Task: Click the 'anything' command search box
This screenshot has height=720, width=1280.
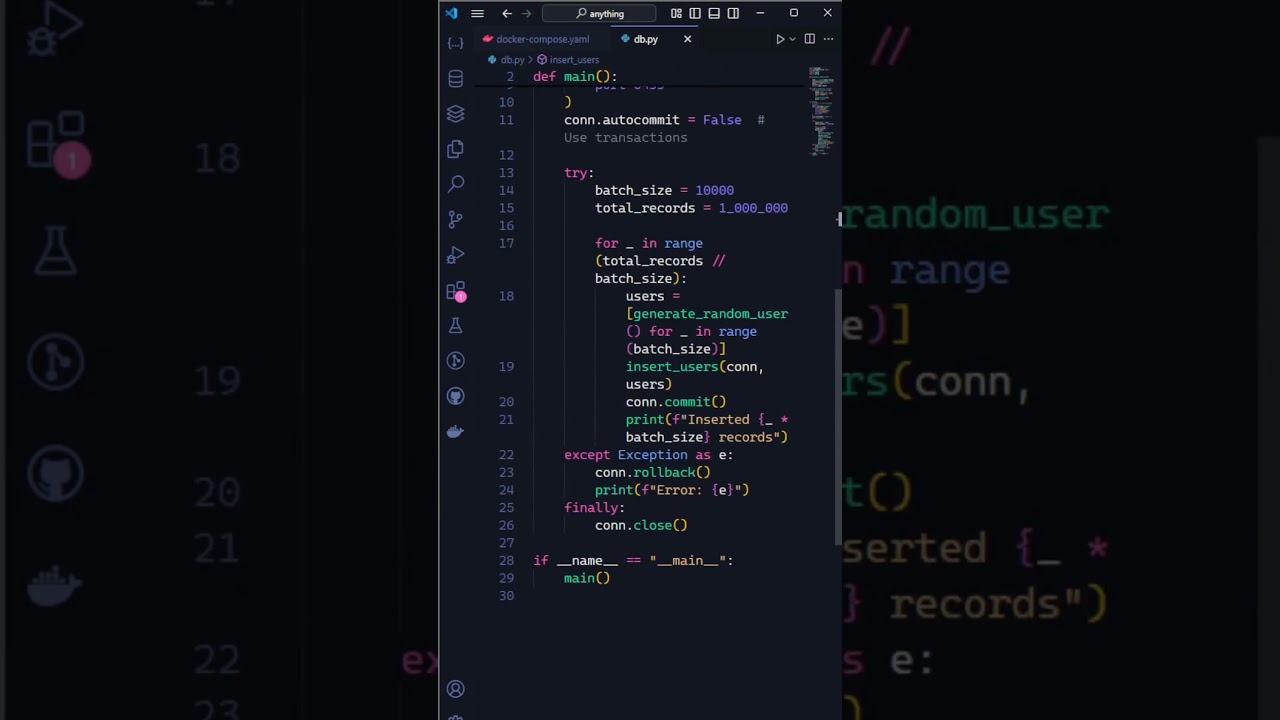Action: (599, 13)
